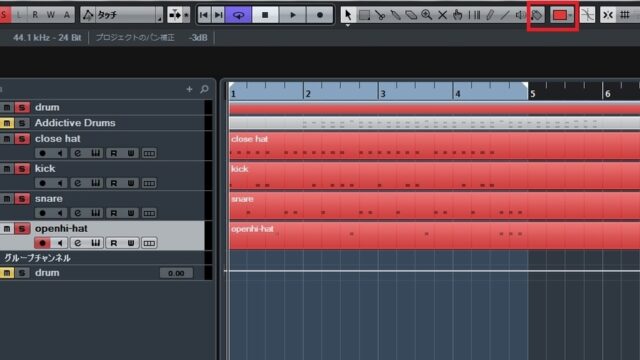Toggle Snap to Zero Crossing
Viewport: 640px width, 360px height.
[587, 15]
